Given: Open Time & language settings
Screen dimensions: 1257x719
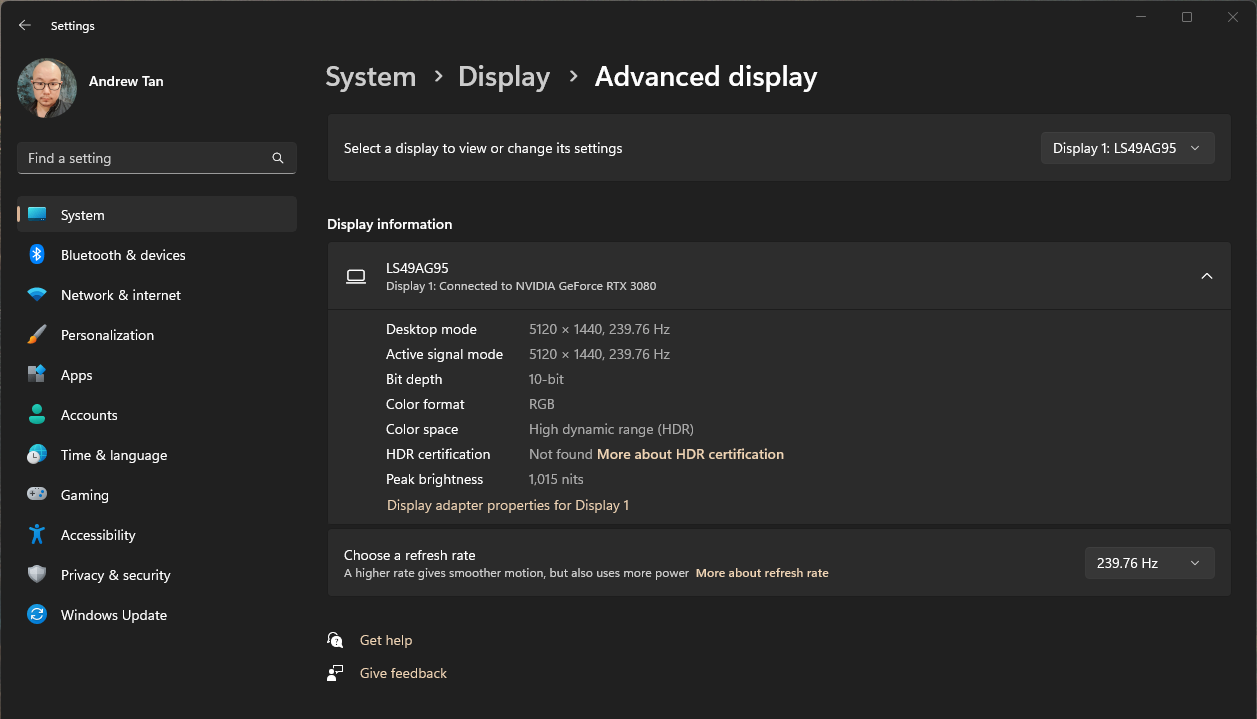Looking at the screenshot, I should (113, 455).
